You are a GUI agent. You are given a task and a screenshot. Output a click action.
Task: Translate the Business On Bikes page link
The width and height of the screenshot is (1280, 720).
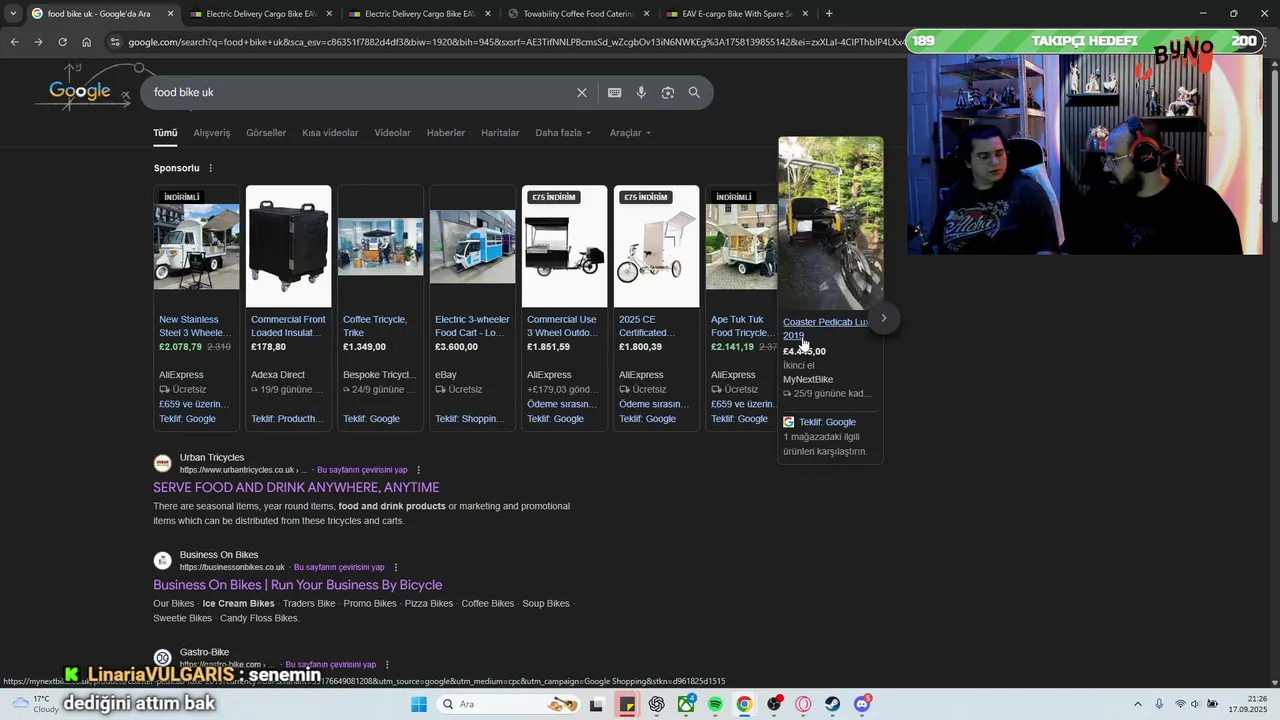(x=339, y=567)
